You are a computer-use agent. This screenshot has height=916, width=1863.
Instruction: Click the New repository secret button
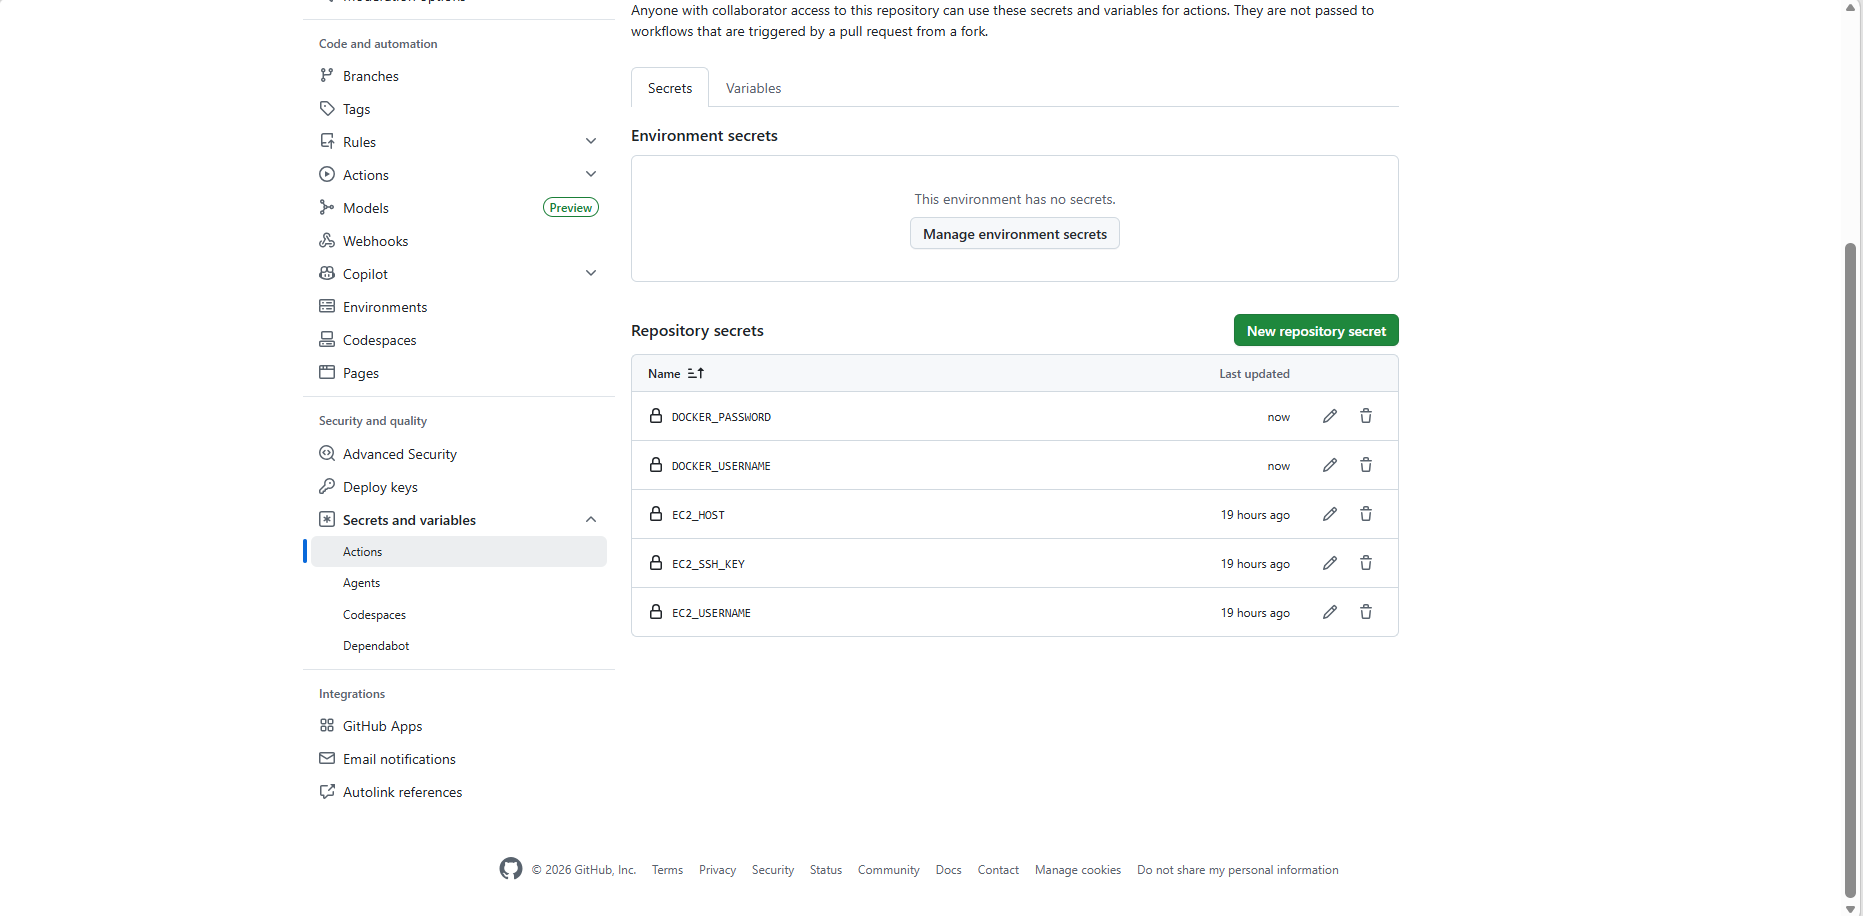coord(1316,331)
